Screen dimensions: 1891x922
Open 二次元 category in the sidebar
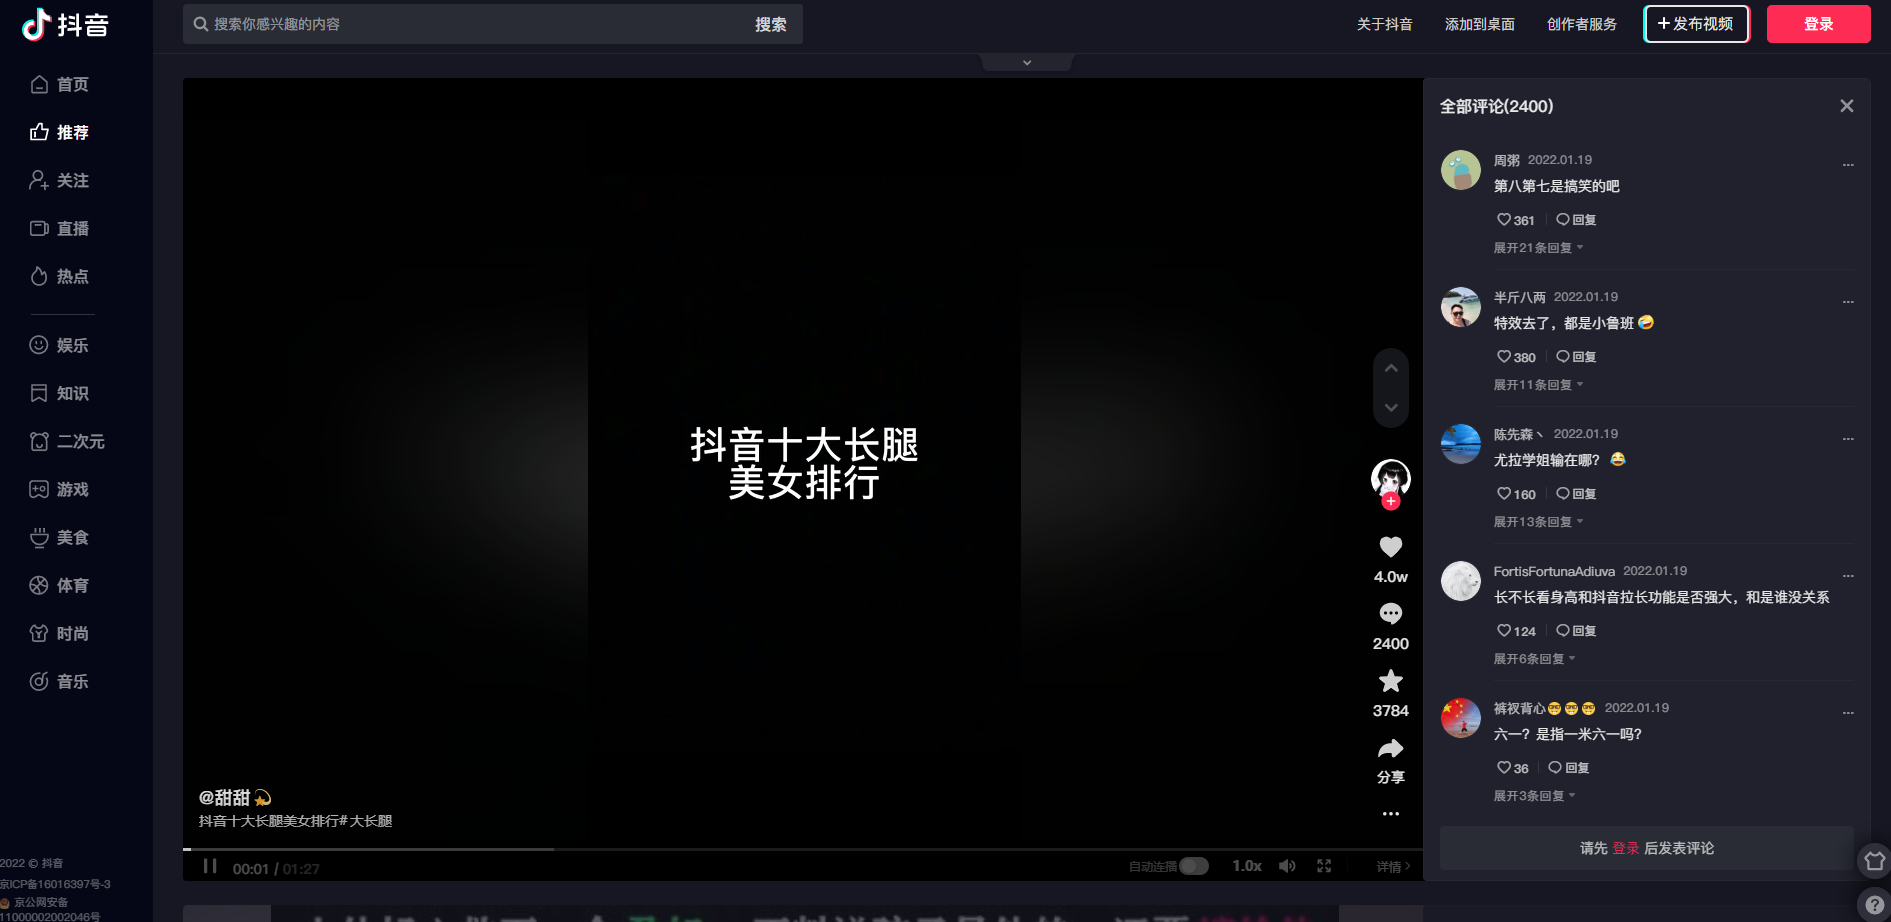tap(67, 442)
